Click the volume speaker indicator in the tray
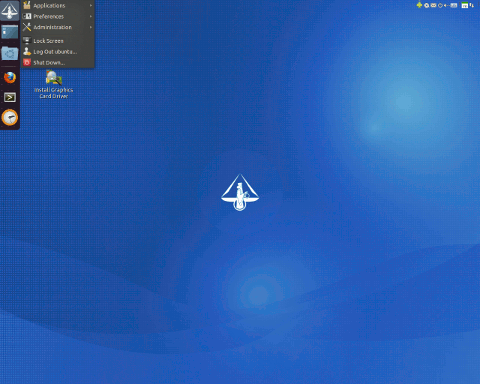Image resolution: width=480 pixels, height=384 pixels. pyautogui.click(x=446, y=5)
